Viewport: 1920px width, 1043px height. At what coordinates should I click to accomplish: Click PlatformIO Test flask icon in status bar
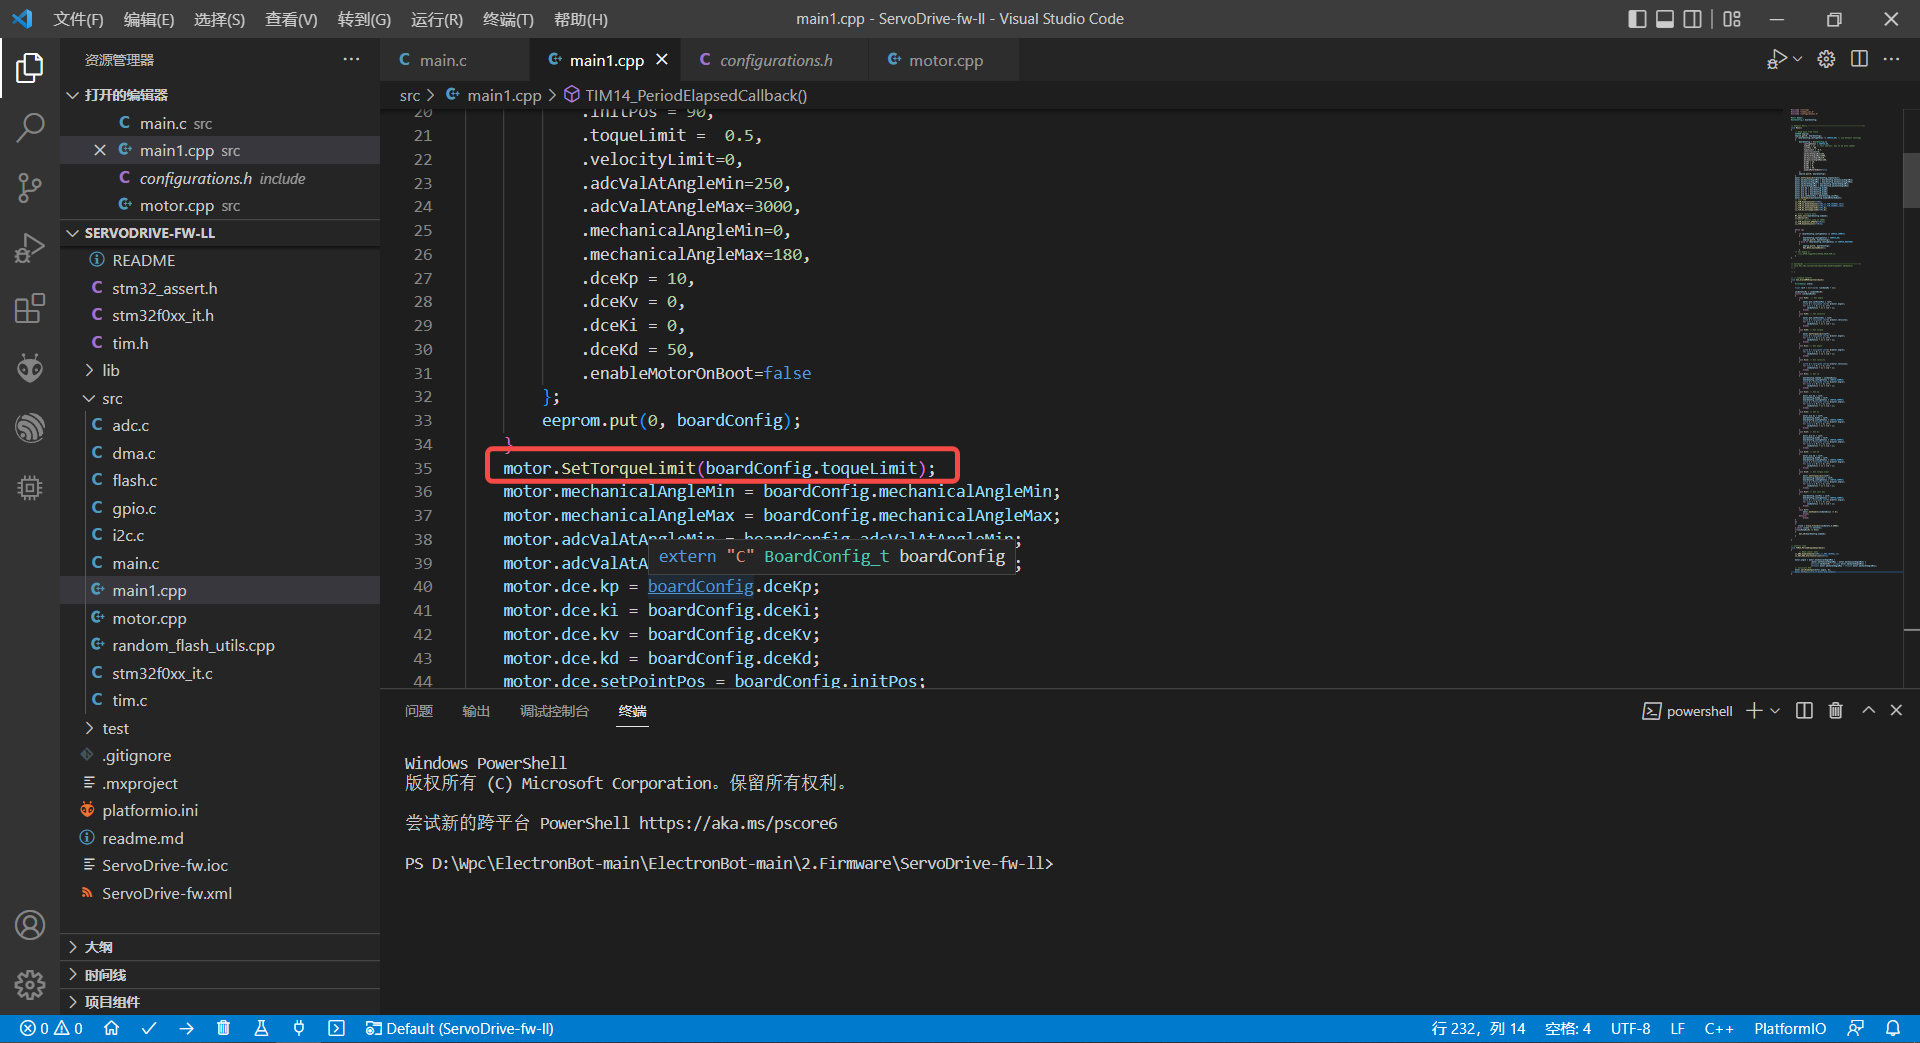tap(261, 1028)
